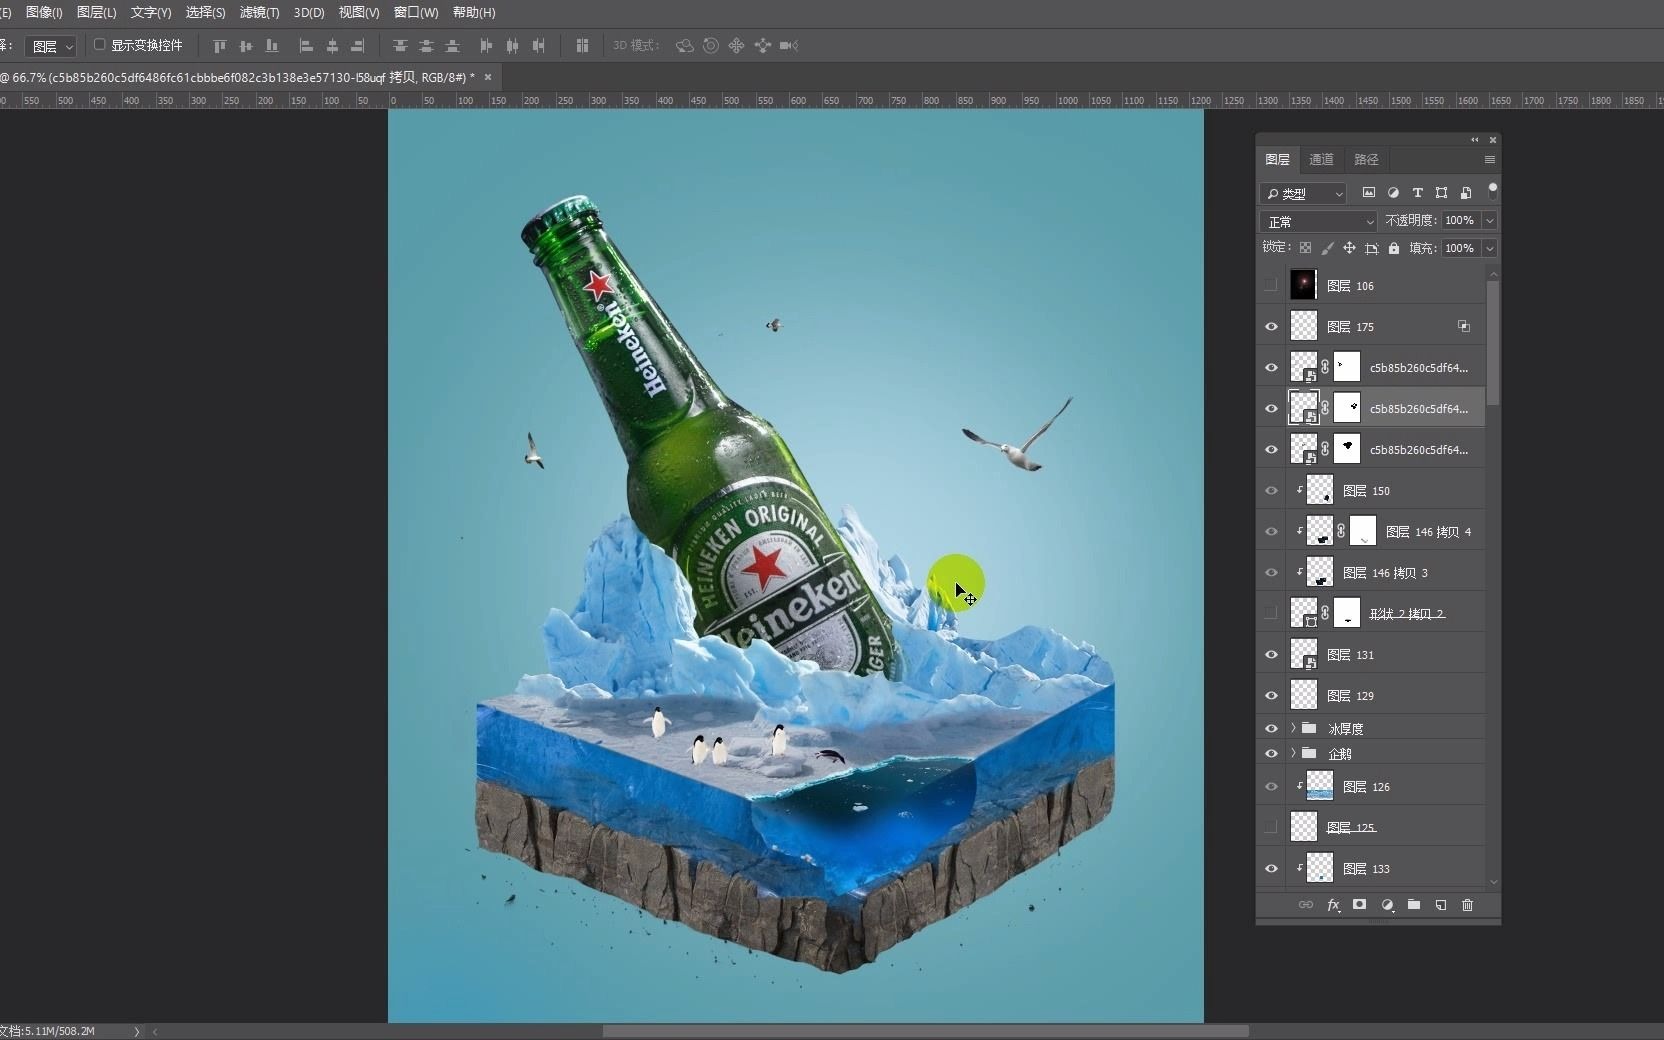The height and width of the screenshot is (1040, 1664).
Task: Open the 正常 blend mode dropdown
Action: 1318,221
